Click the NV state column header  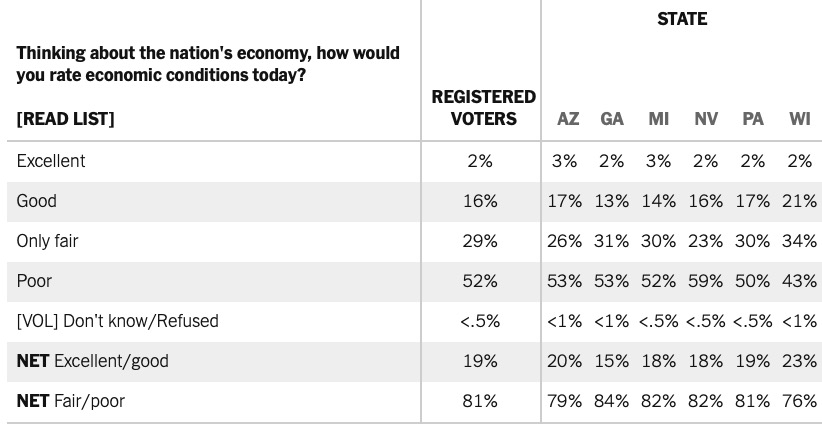(x=706, y=119)
